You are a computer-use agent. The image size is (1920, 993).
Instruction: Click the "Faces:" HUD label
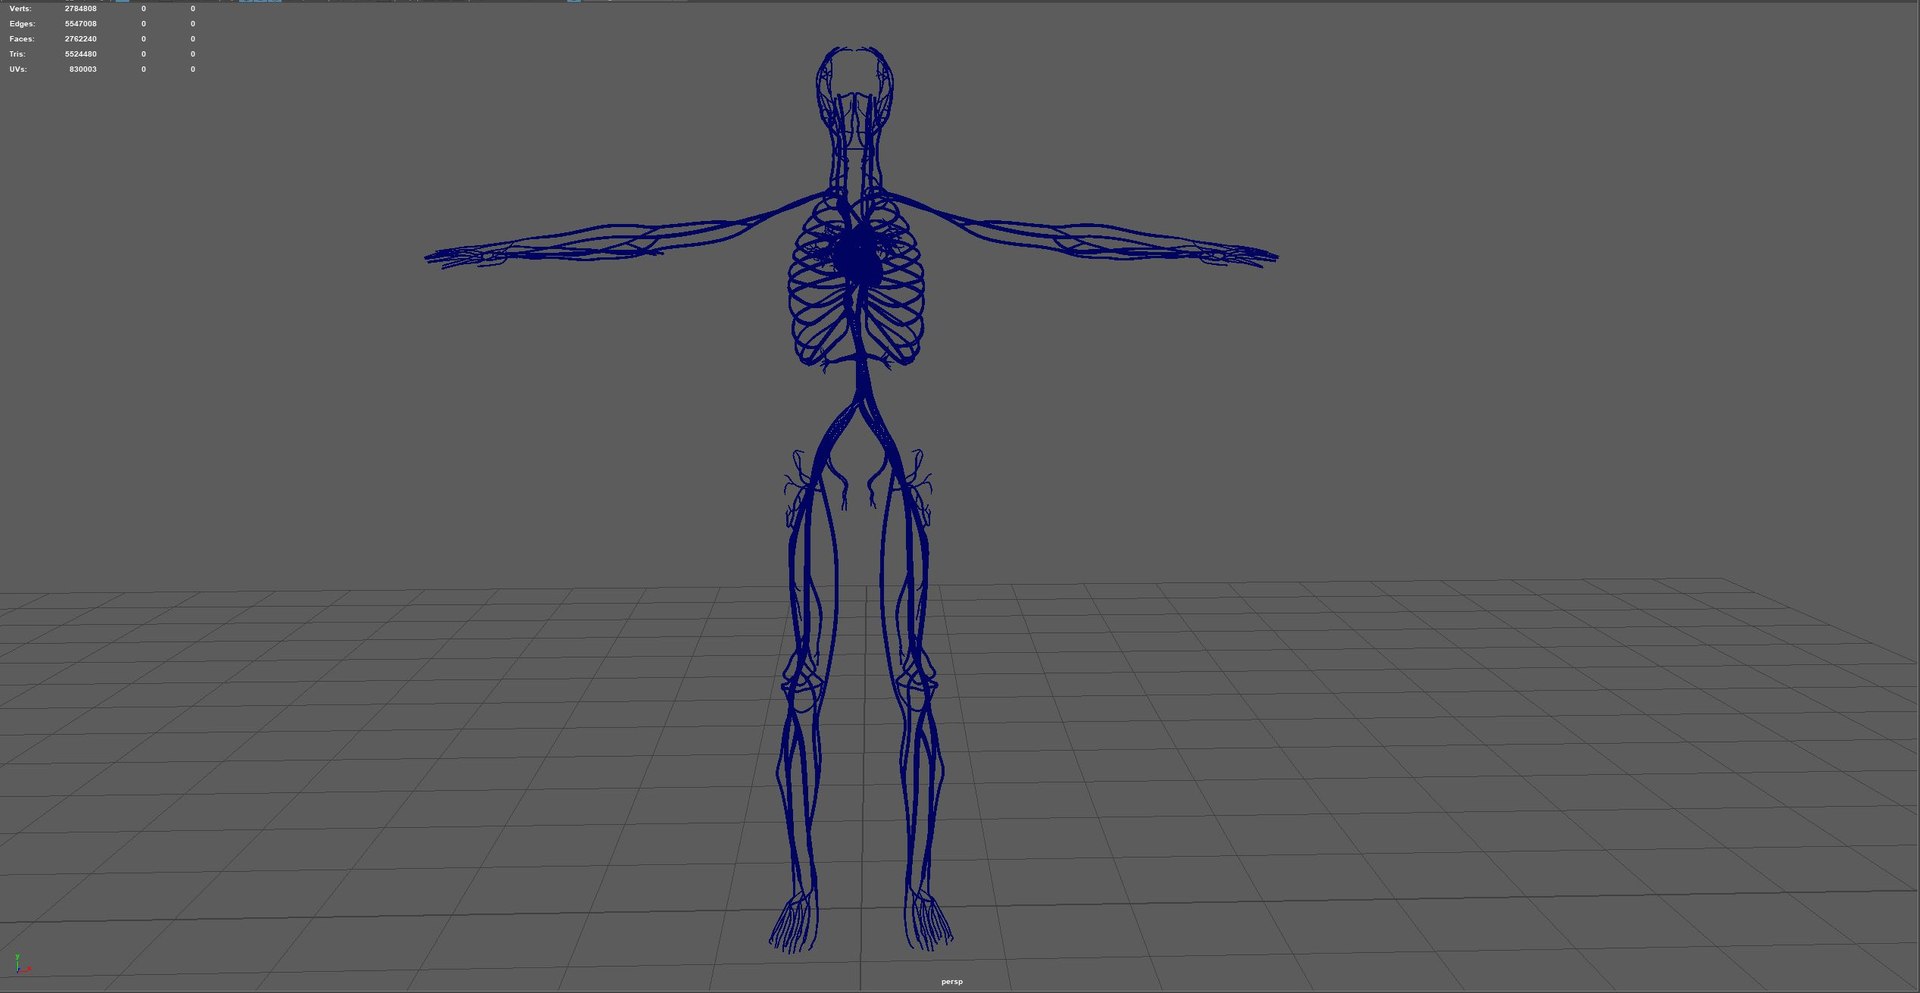(22, 39)
